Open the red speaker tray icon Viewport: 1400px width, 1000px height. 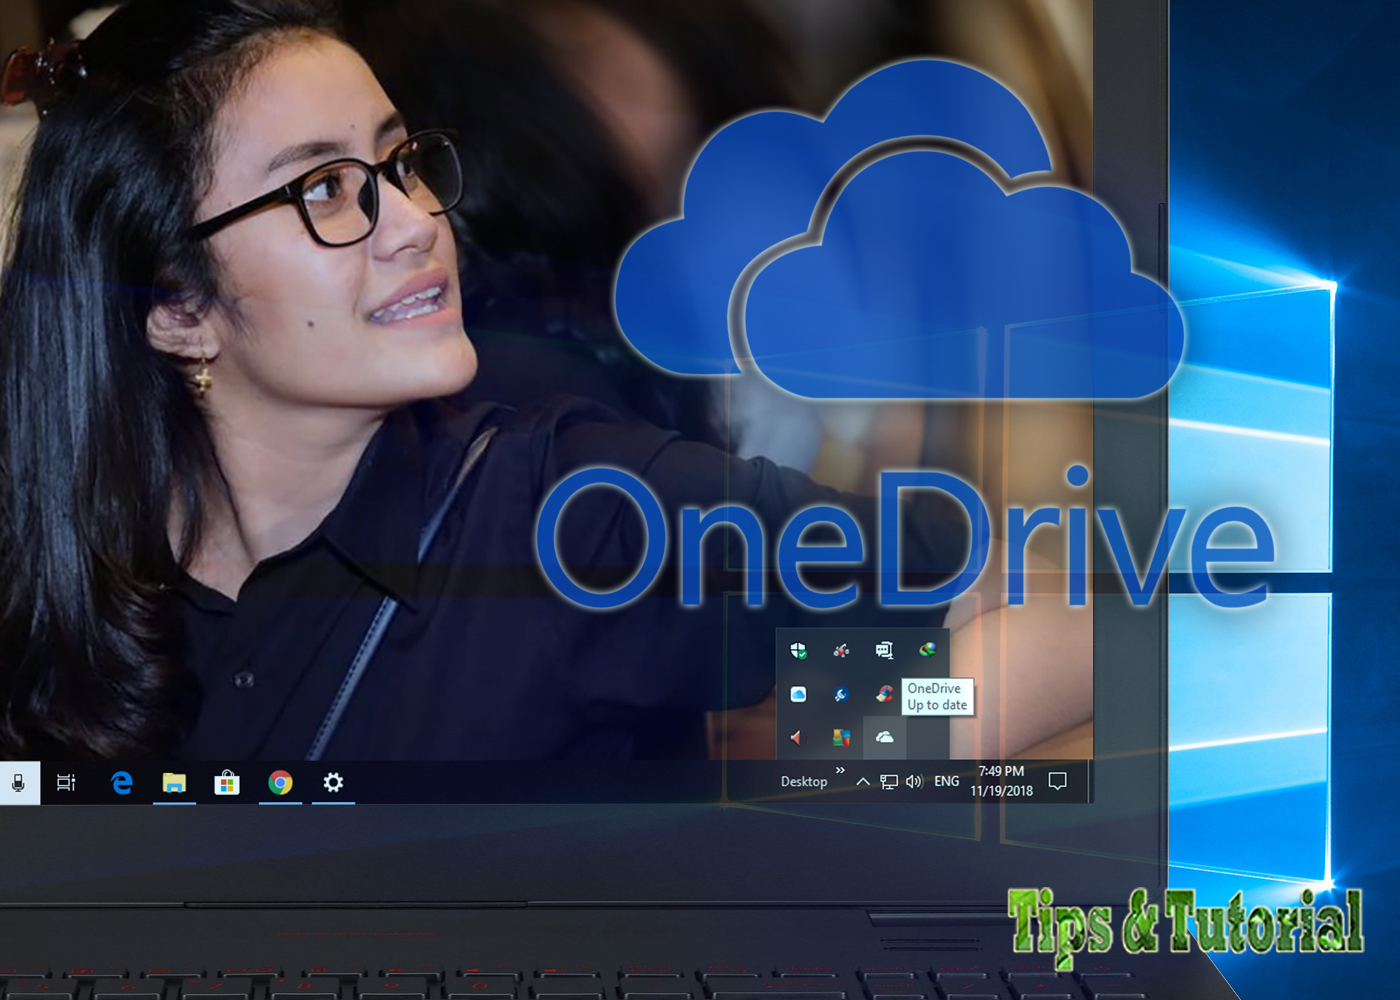click(796, 738)
